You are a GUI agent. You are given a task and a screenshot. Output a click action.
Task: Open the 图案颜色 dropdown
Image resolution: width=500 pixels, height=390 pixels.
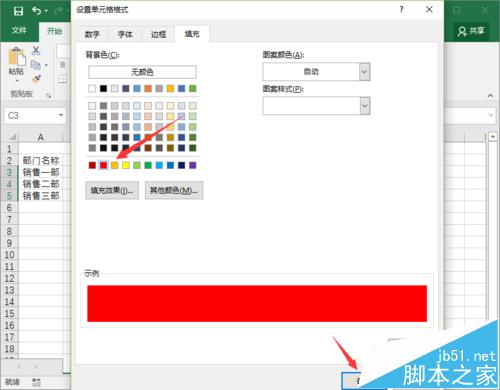(365, 72)
